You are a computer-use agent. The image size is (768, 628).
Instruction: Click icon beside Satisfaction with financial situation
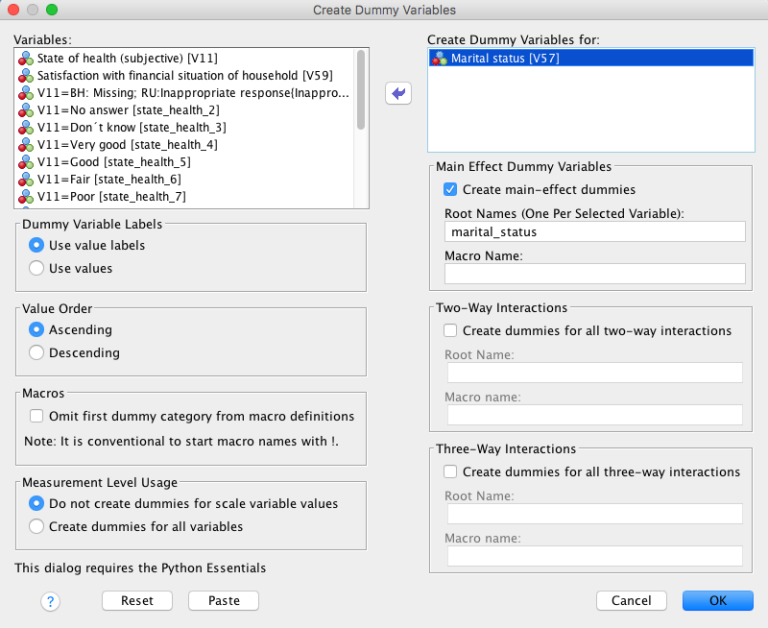pyautogui.click(x=25, y=76)
